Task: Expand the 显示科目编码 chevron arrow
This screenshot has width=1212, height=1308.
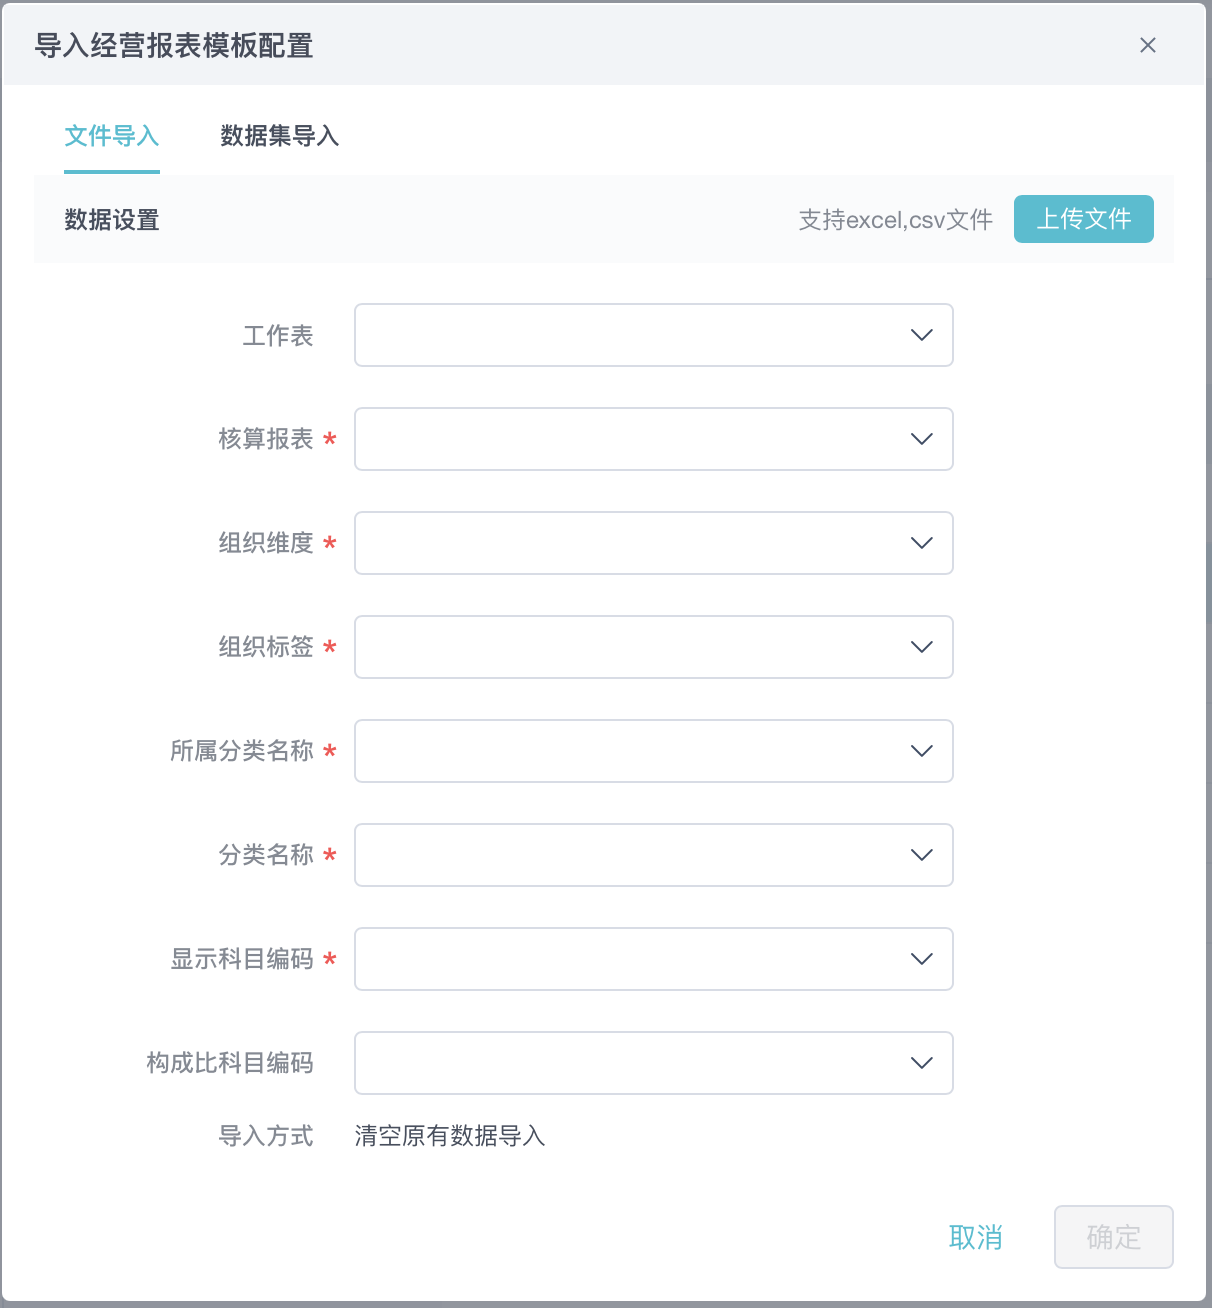Action: (x=922, y=959)
